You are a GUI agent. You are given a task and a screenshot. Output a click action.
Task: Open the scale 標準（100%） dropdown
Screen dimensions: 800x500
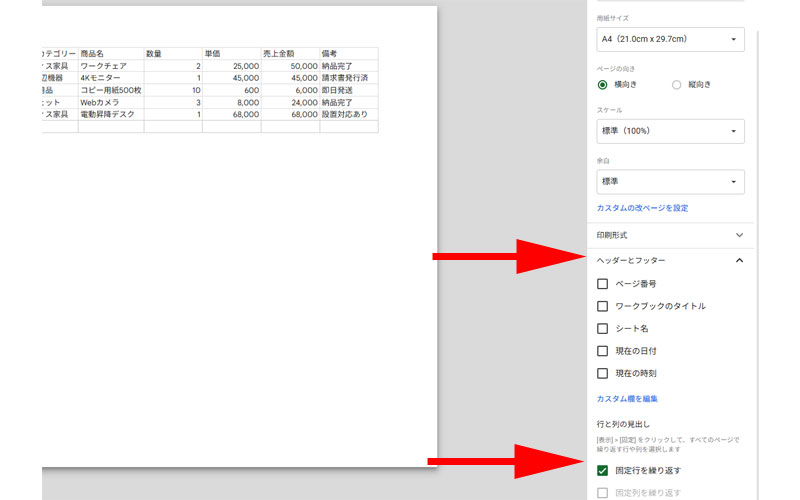coord(670,131)
